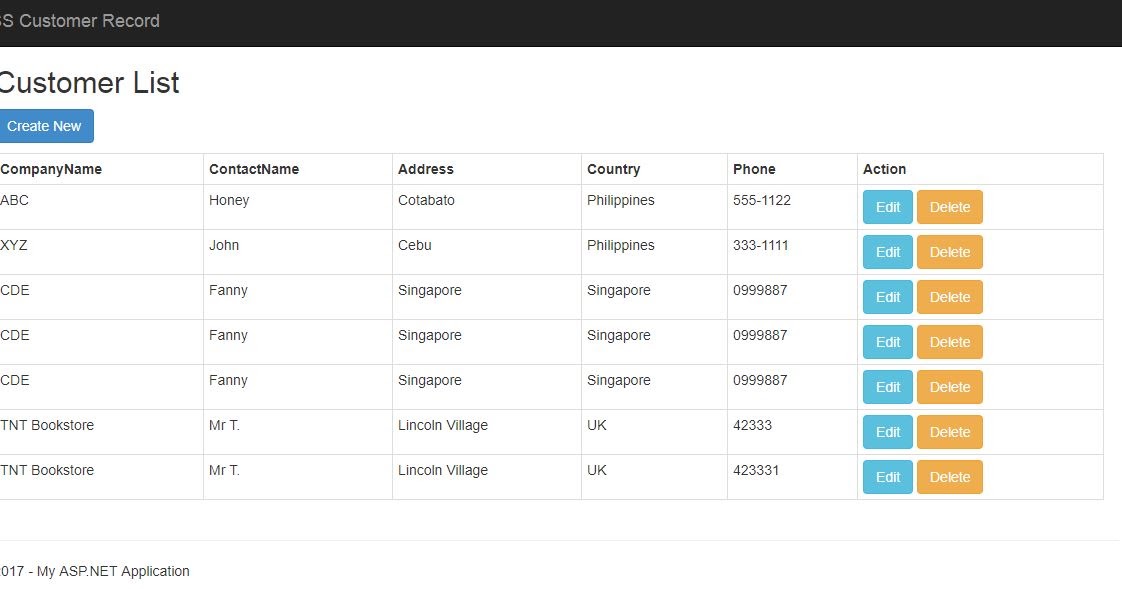1122x589 pixels.
Task: Edit the last TNT Bookstore record
Action: 887,477
